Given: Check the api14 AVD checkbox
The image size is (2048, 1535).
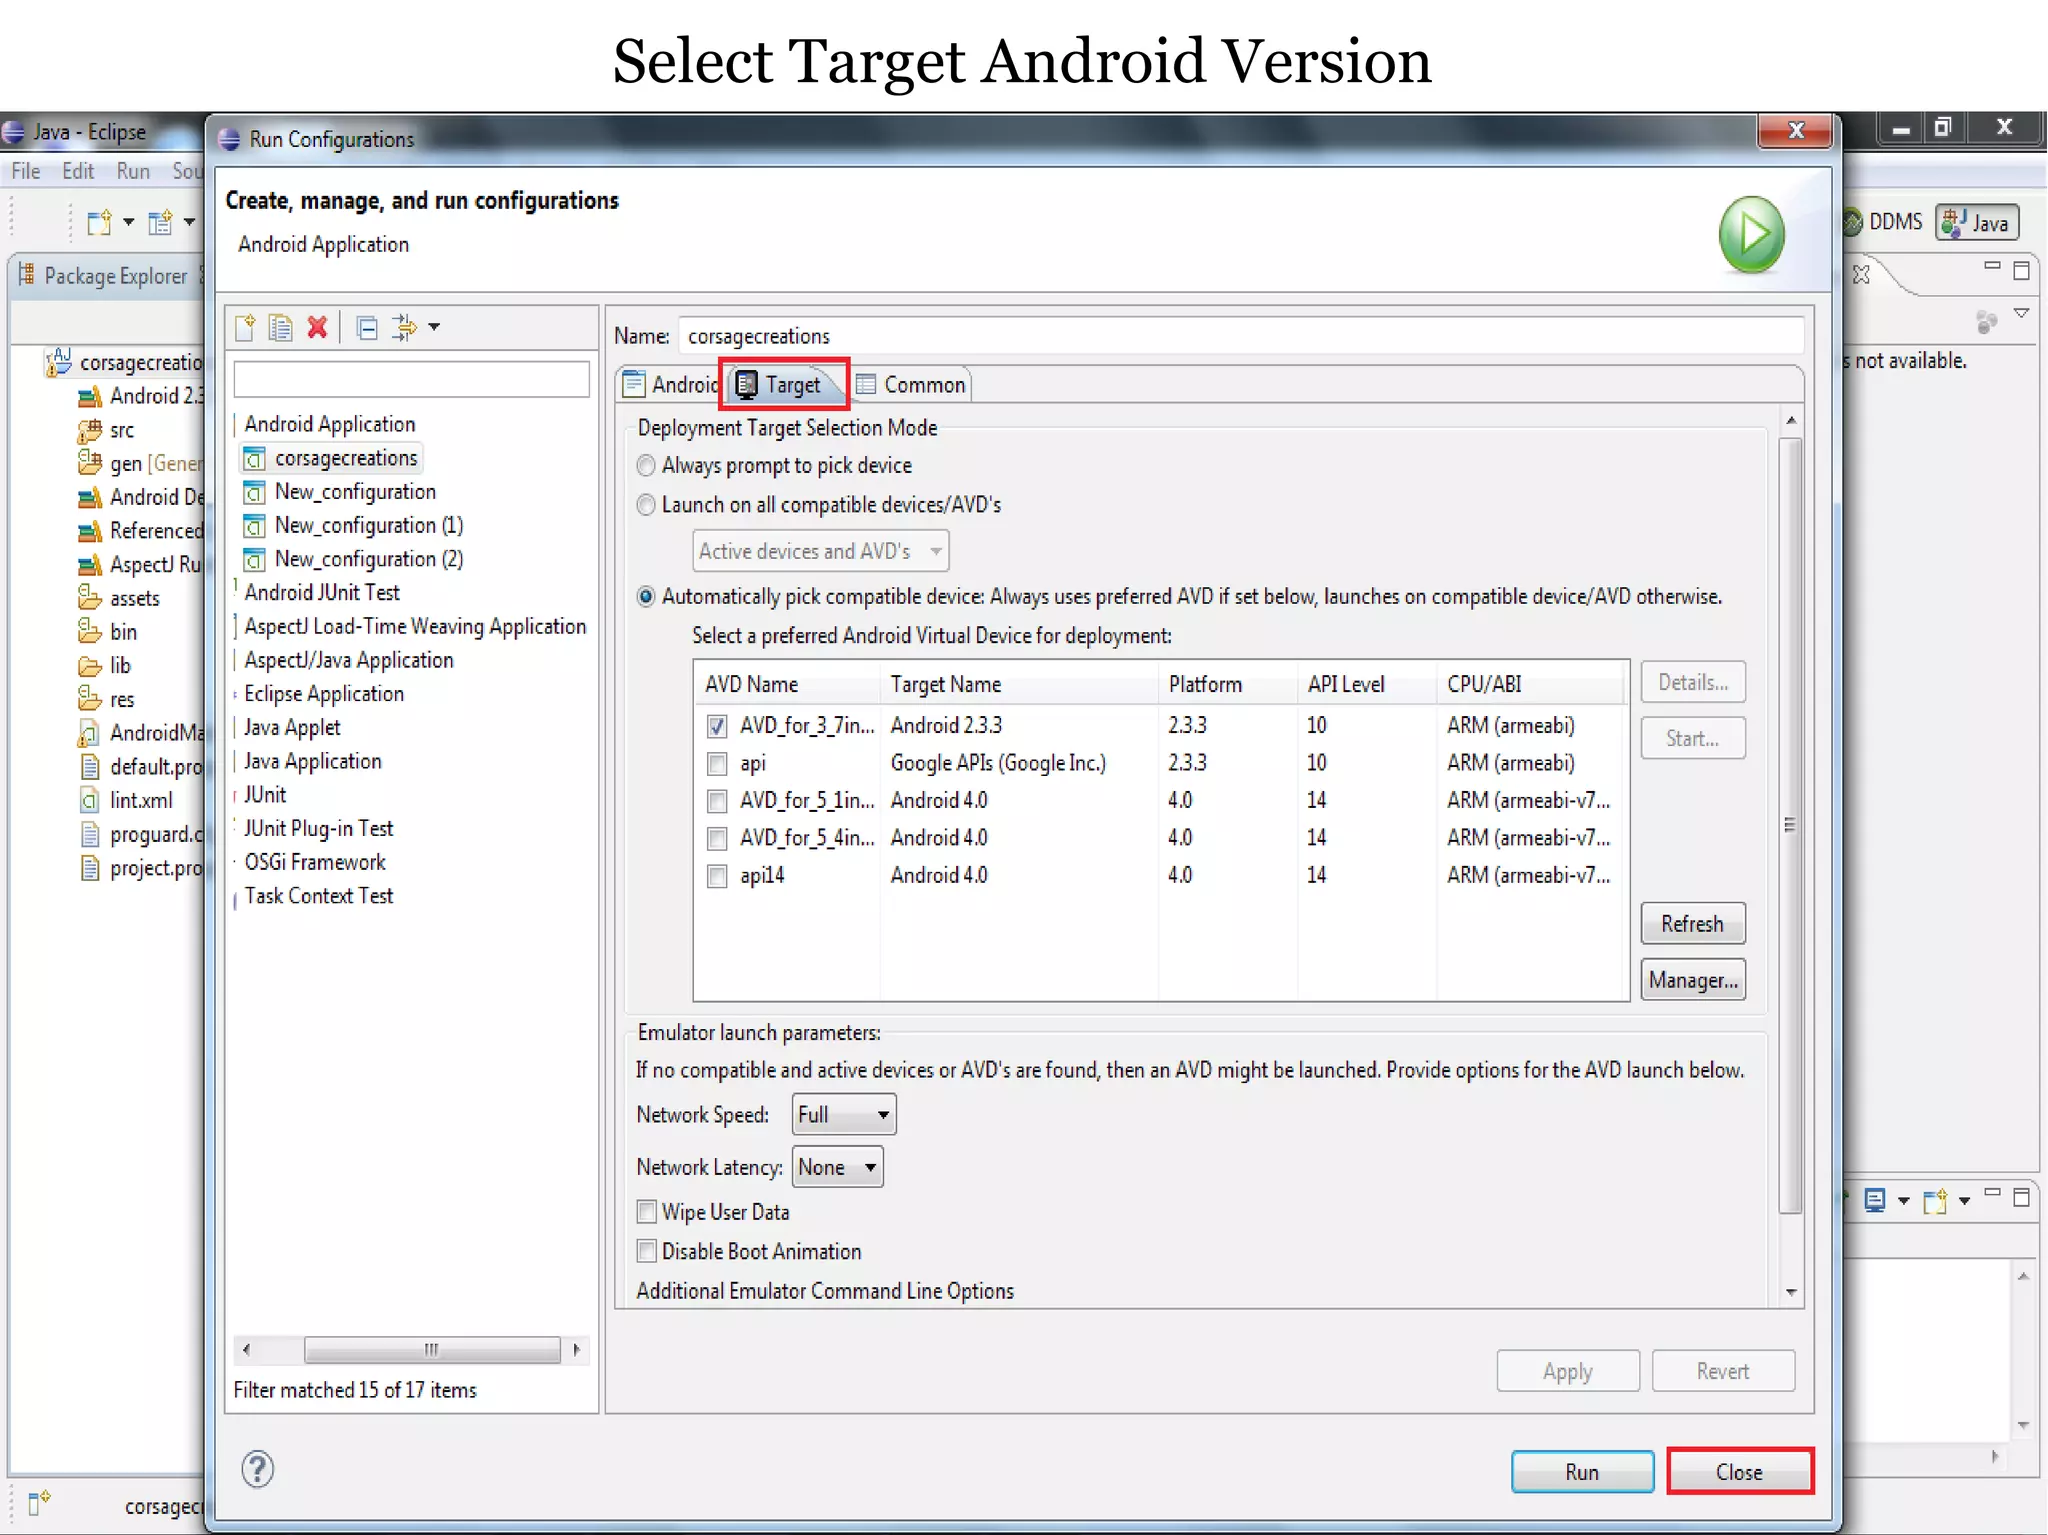Looking at the screenshot, I should pos(717,876).
